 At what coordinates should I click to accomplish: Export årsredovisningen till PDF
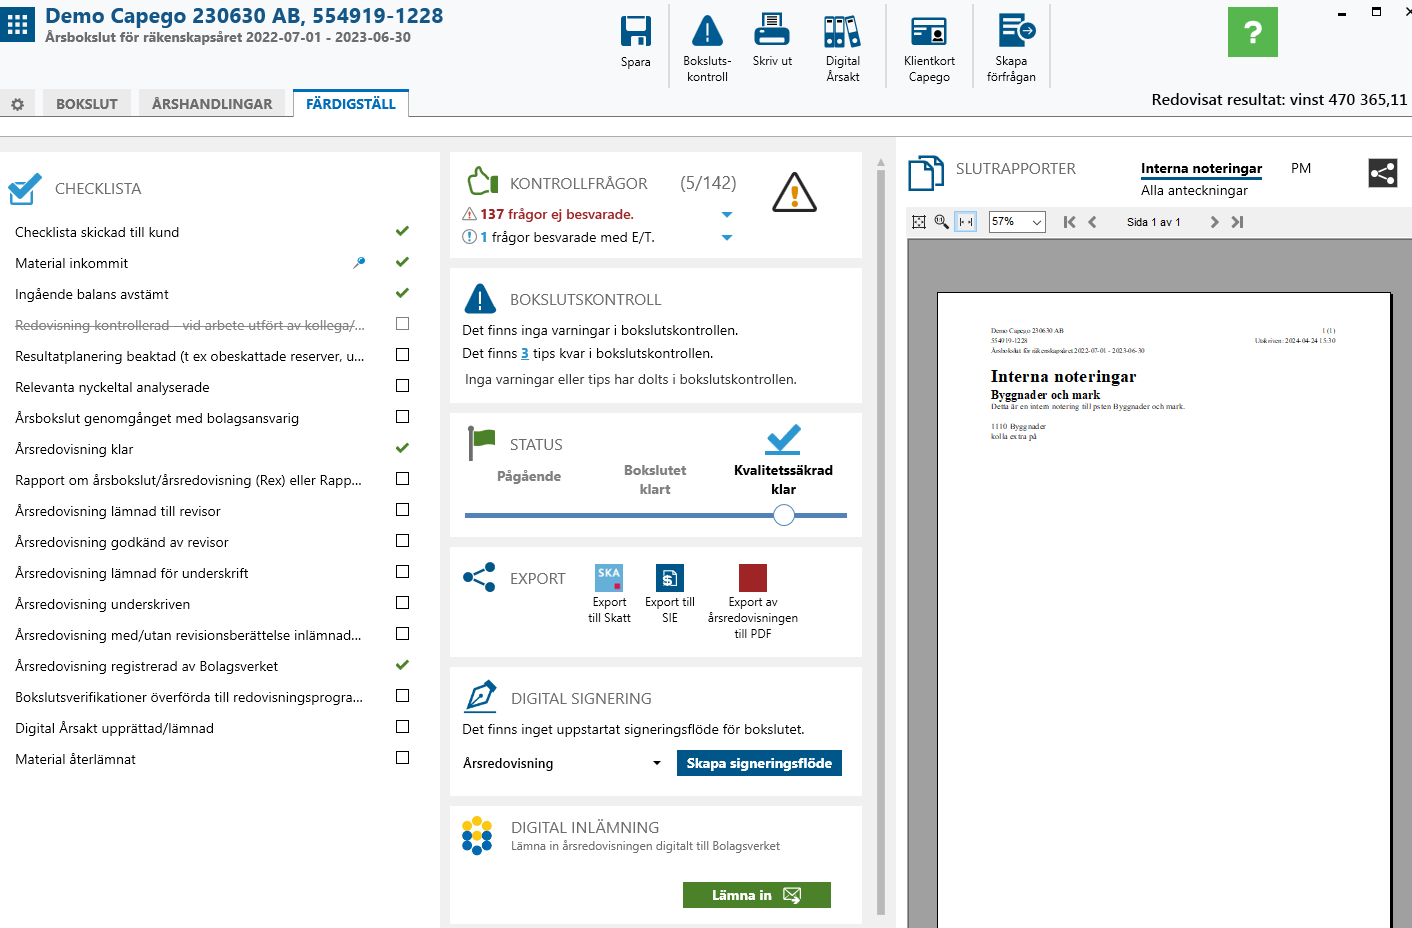(753, 578)
